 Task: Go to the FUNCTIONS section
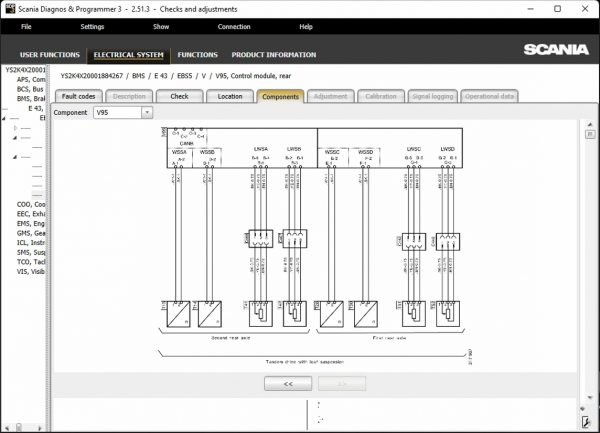point(197,55)
